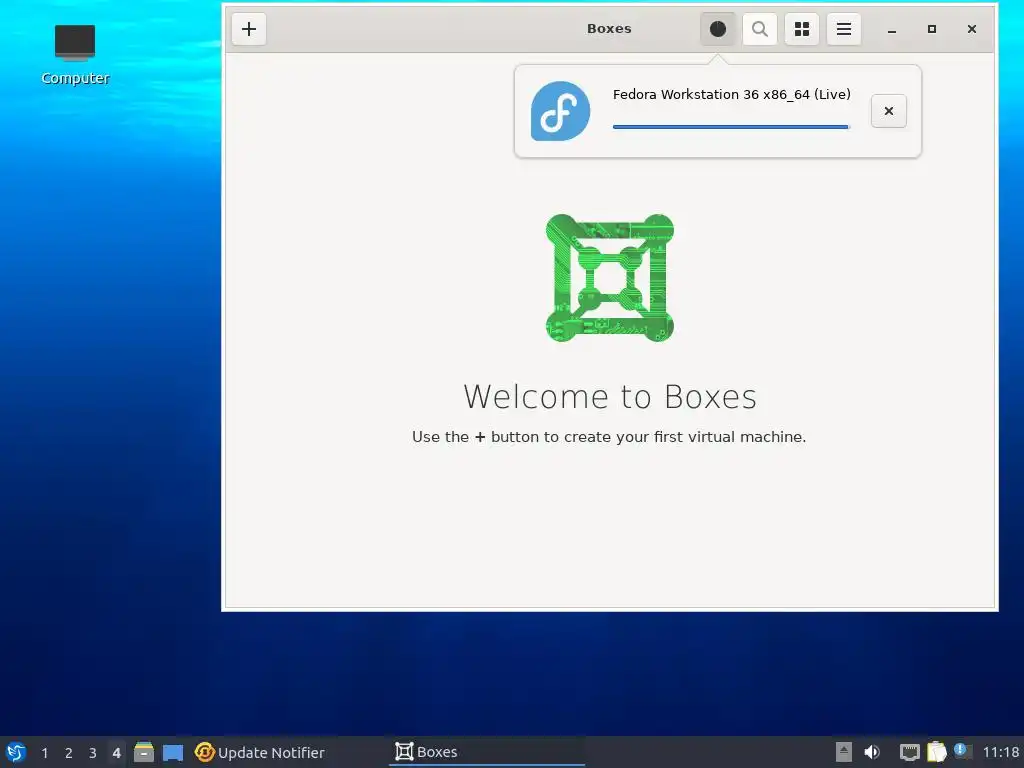Click the clock showing 11:18
Image resolution: width=1024 pixels, height=768 pixels.
pos(1001,752)
